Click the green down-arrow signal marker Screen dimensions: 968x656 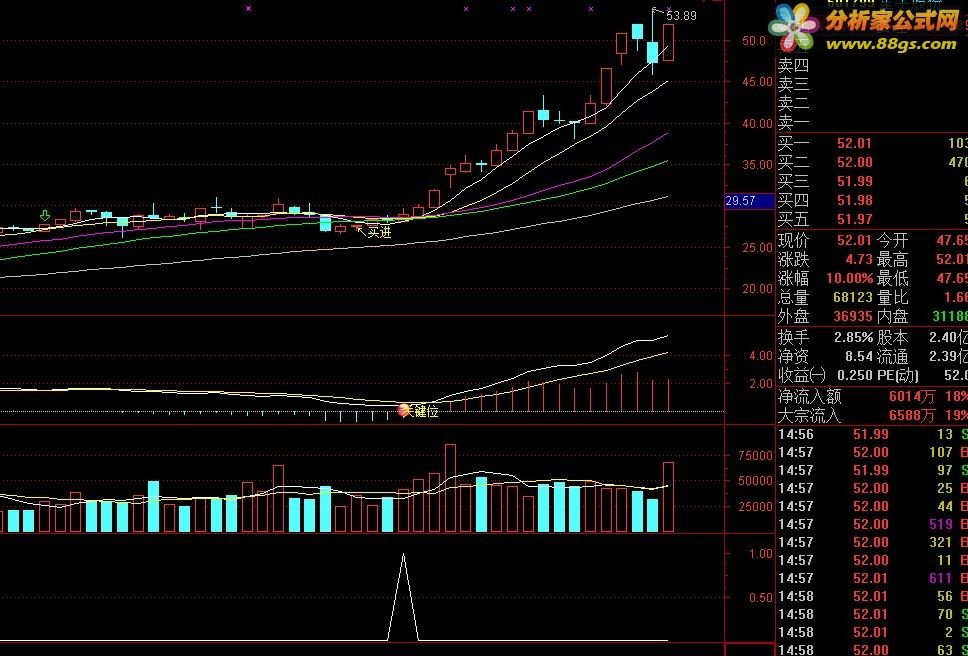coord(44,215)
